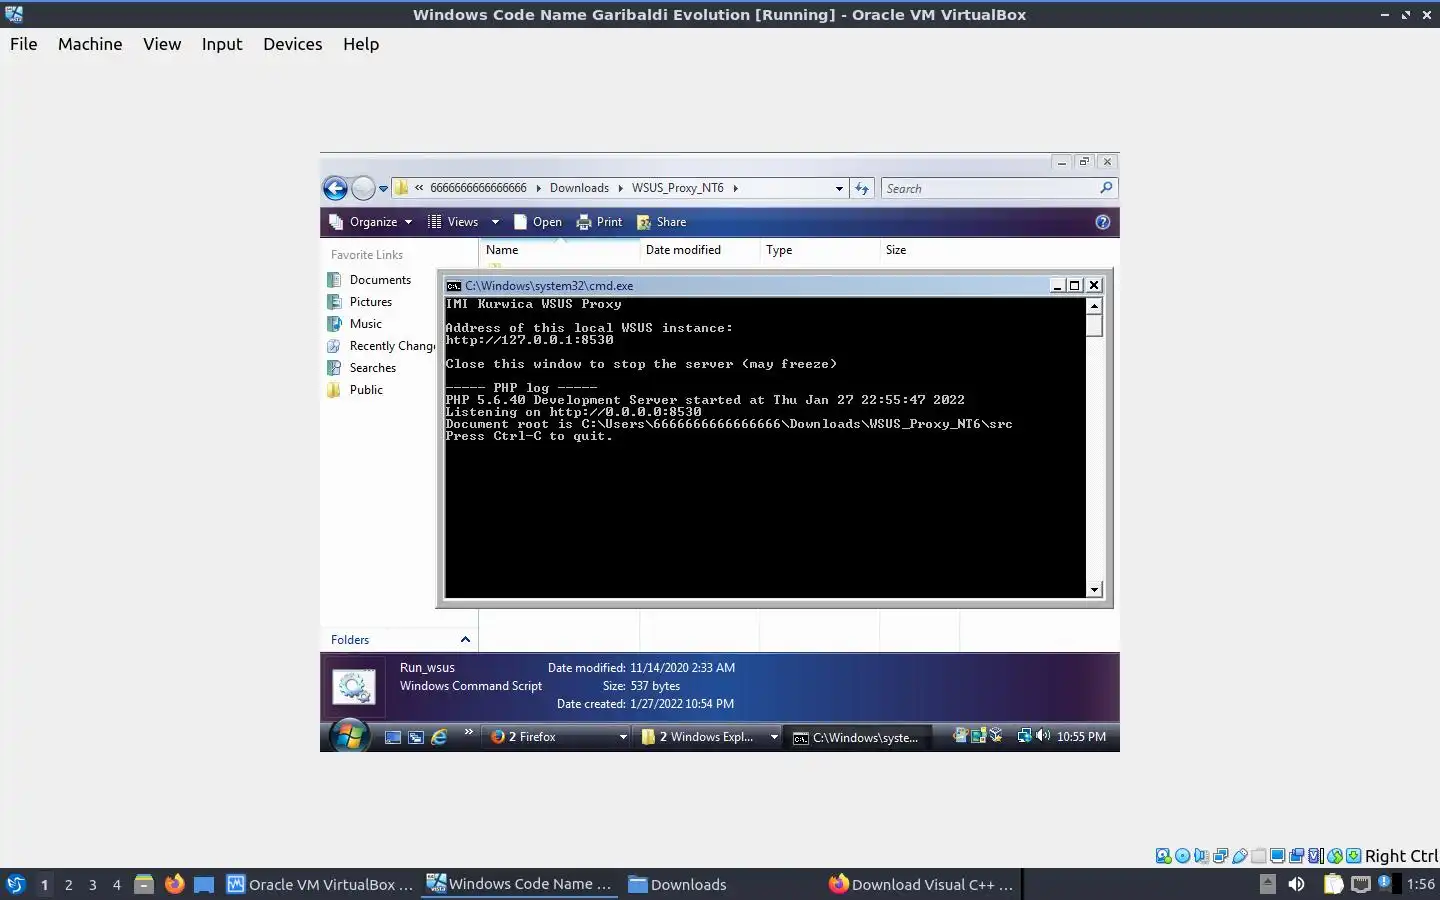Click cmd window scrollbar up arrow
The height and width of the screenshot is (900, 1440).
(1094, 306)
